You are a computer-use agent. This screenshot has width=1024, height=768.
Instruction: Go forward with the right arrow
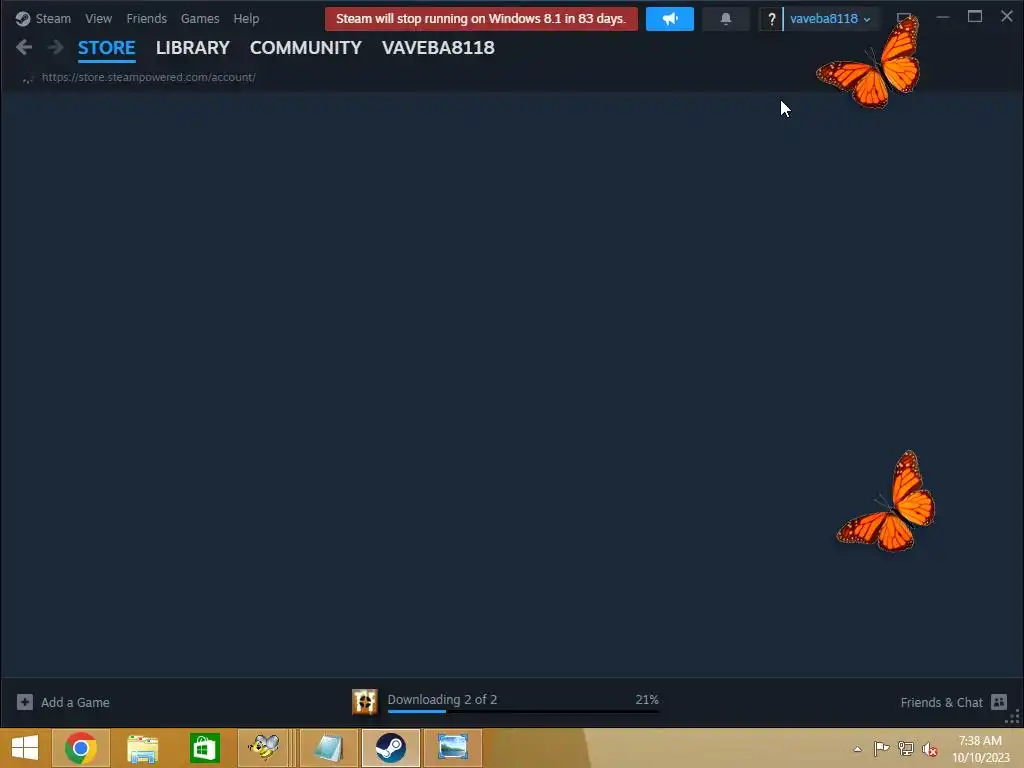[56, 47]
